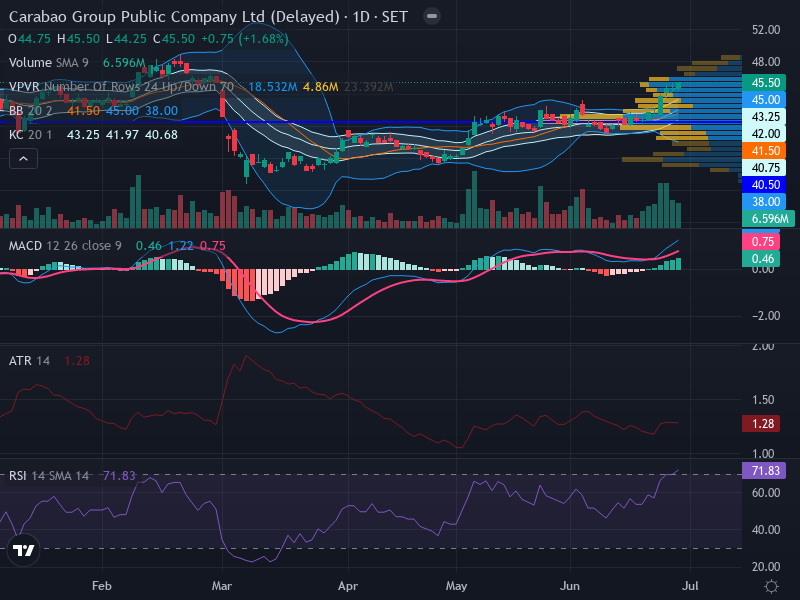
Task: Click the TradingView logo icon
Action: [x=23, y=550]
